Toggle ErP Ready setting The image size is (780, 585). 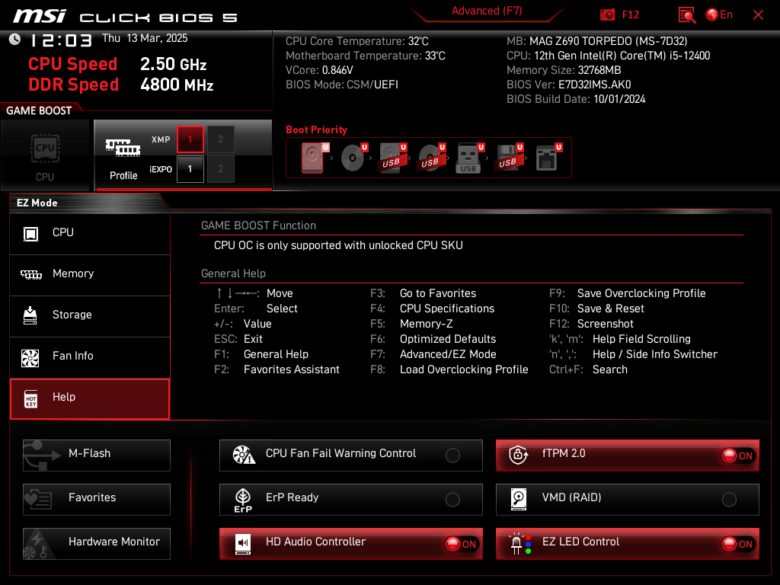(351, 499)
